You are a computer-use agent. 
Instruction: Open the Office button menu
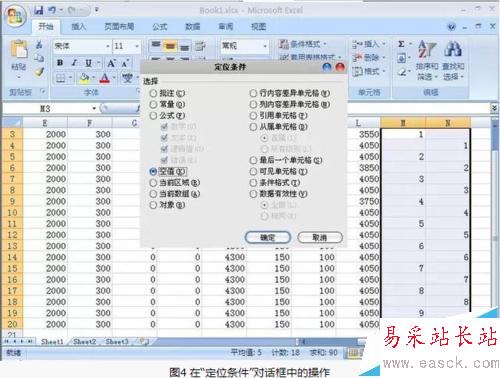(x=16, y=16)
